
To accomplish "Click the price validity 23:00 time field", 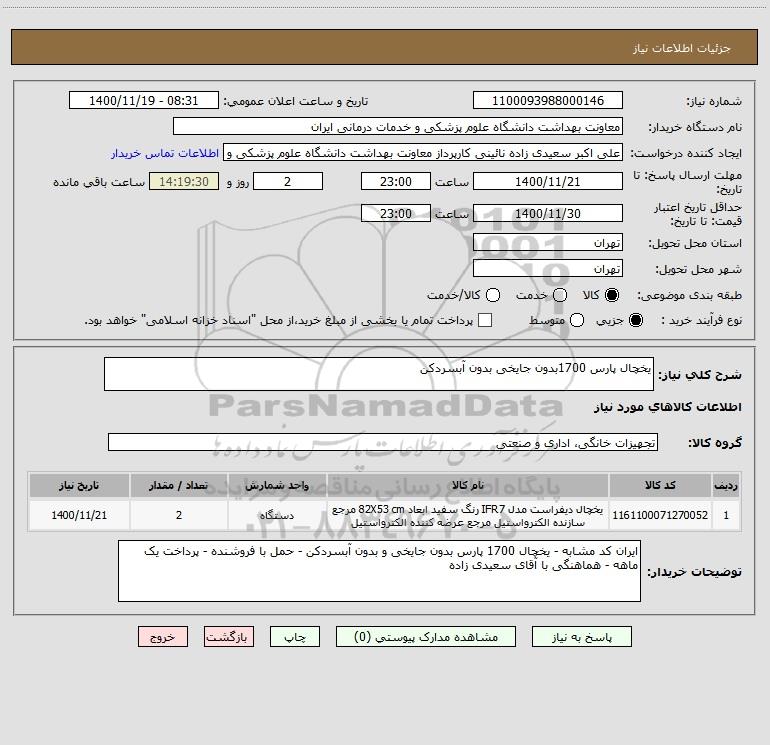I will pos(396,213).
